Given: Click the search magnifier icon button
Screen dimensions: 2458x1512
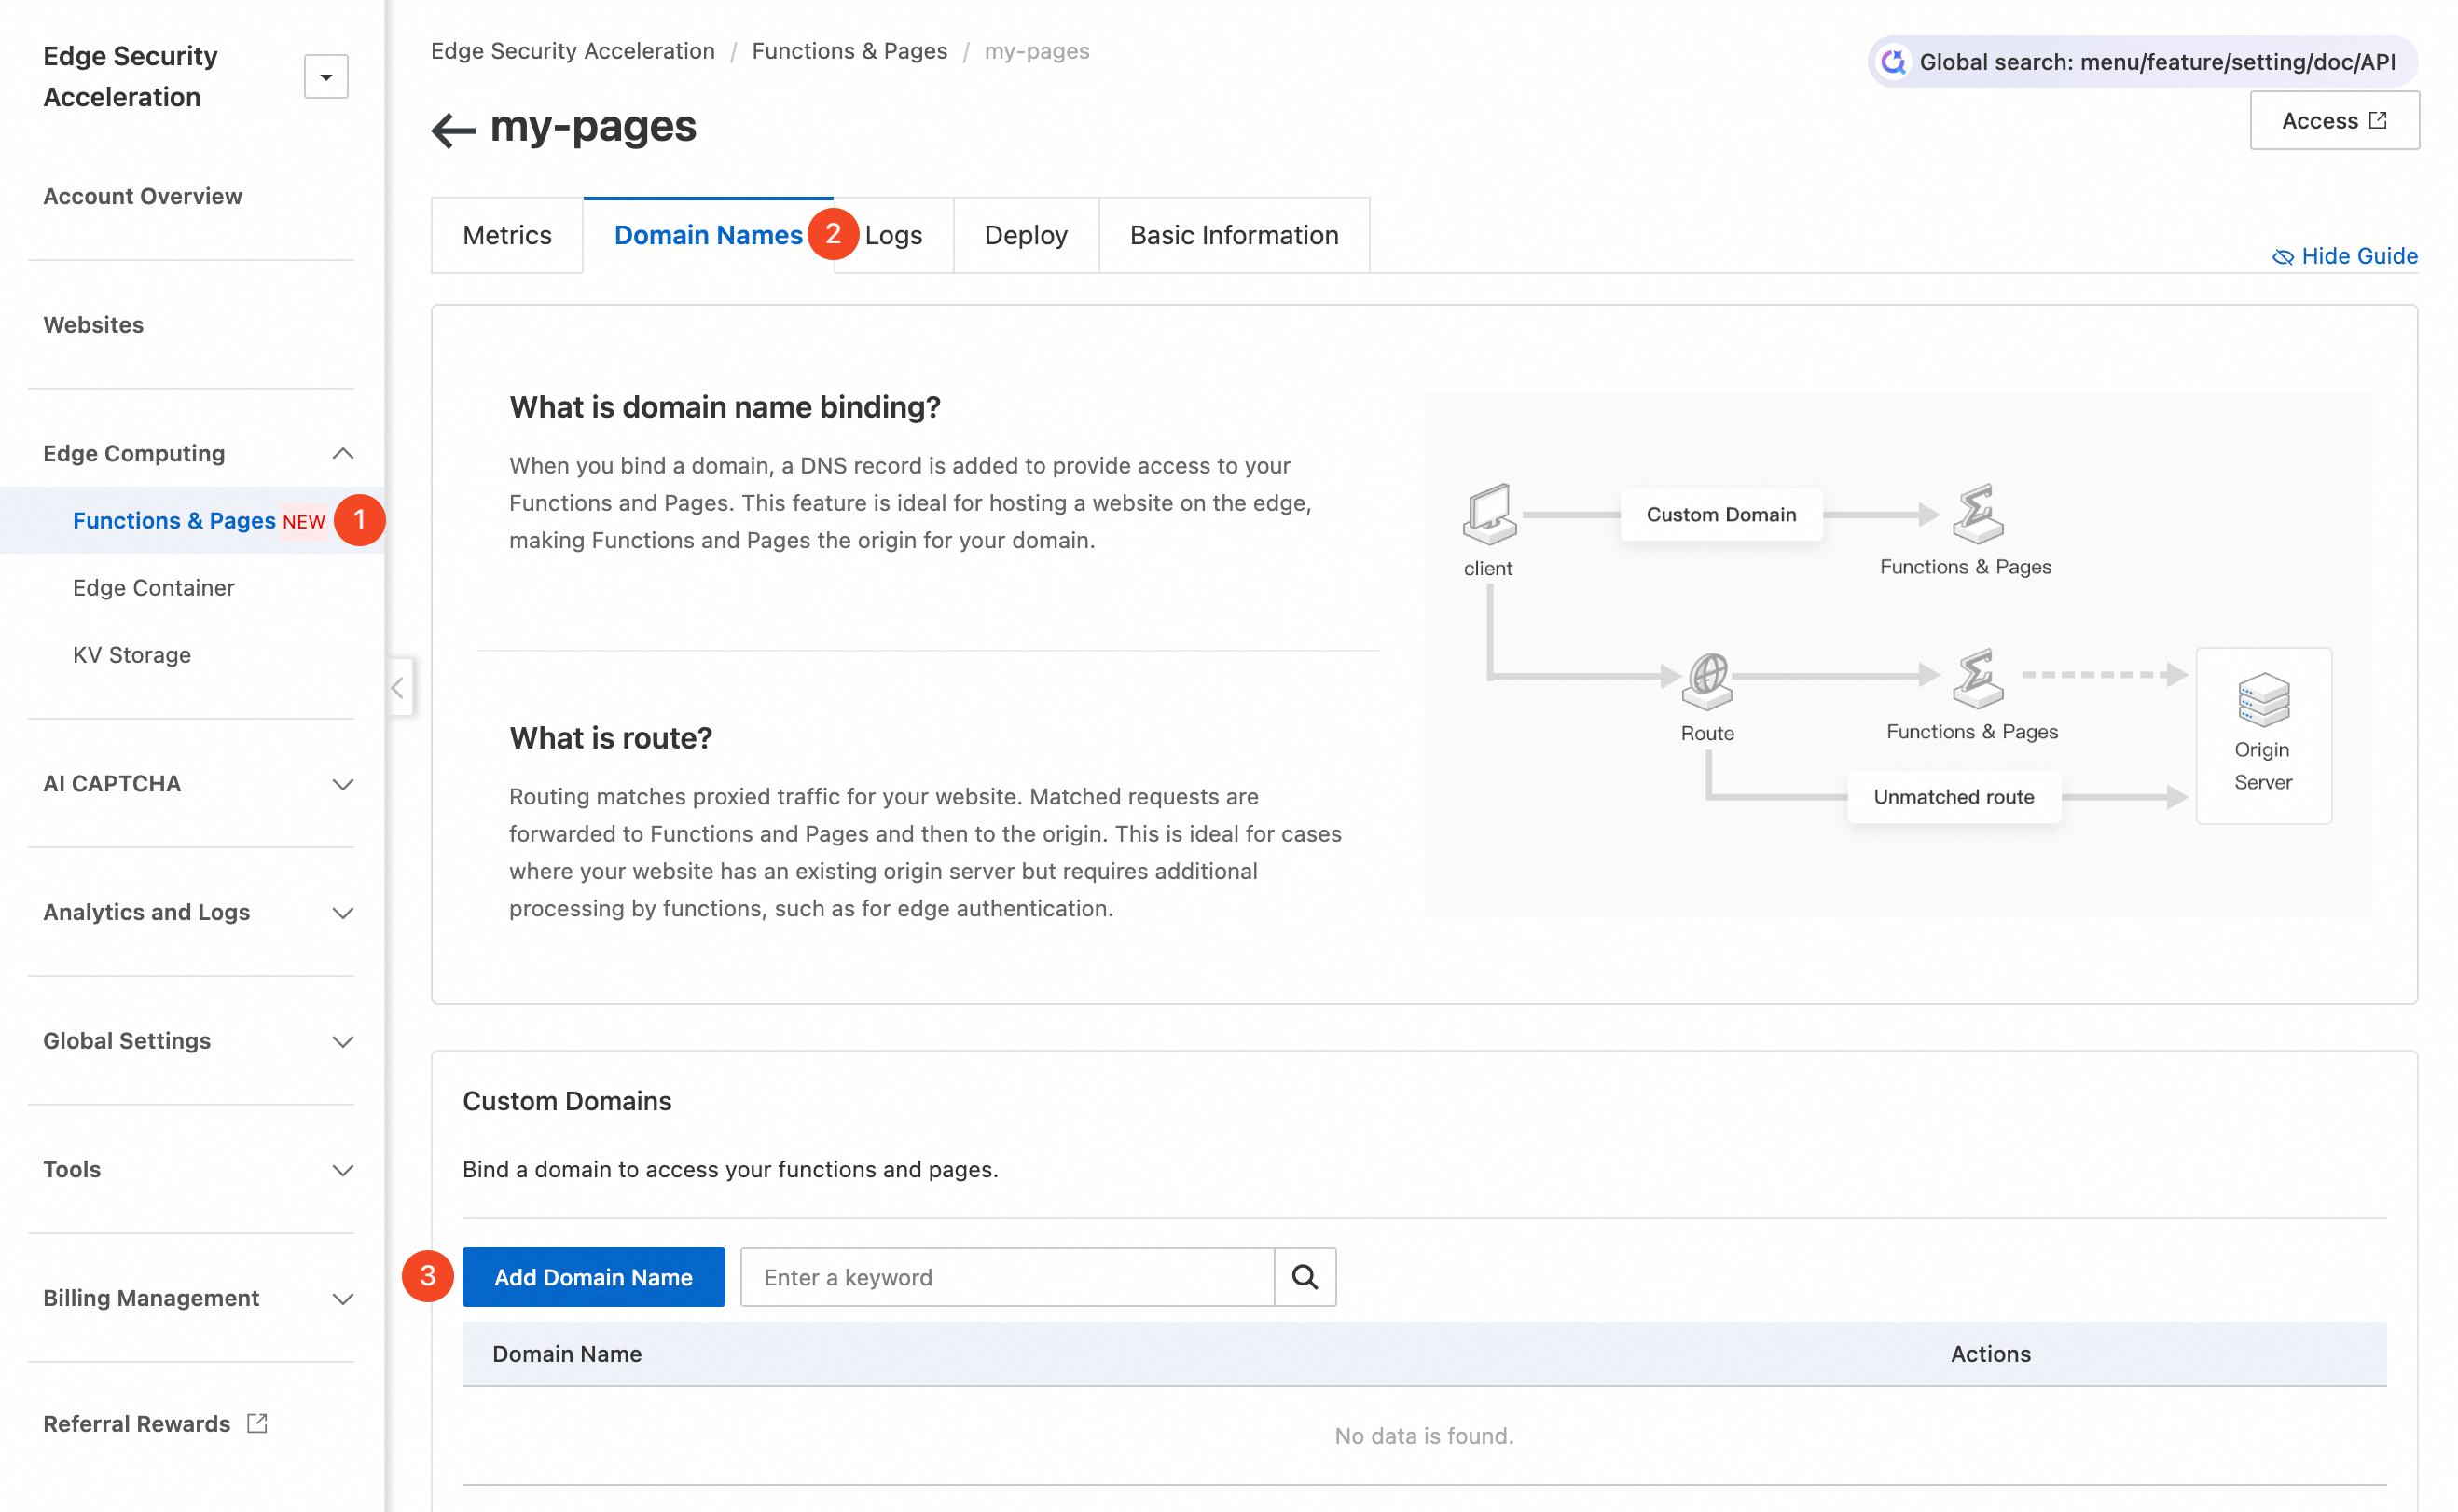Looking at the screenshot, I should [1304, 1277].
